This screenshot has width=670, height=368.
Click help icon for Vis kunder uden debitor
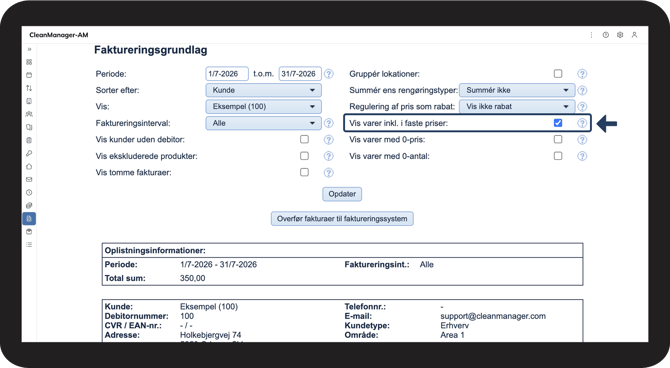[x=329, y=140]
